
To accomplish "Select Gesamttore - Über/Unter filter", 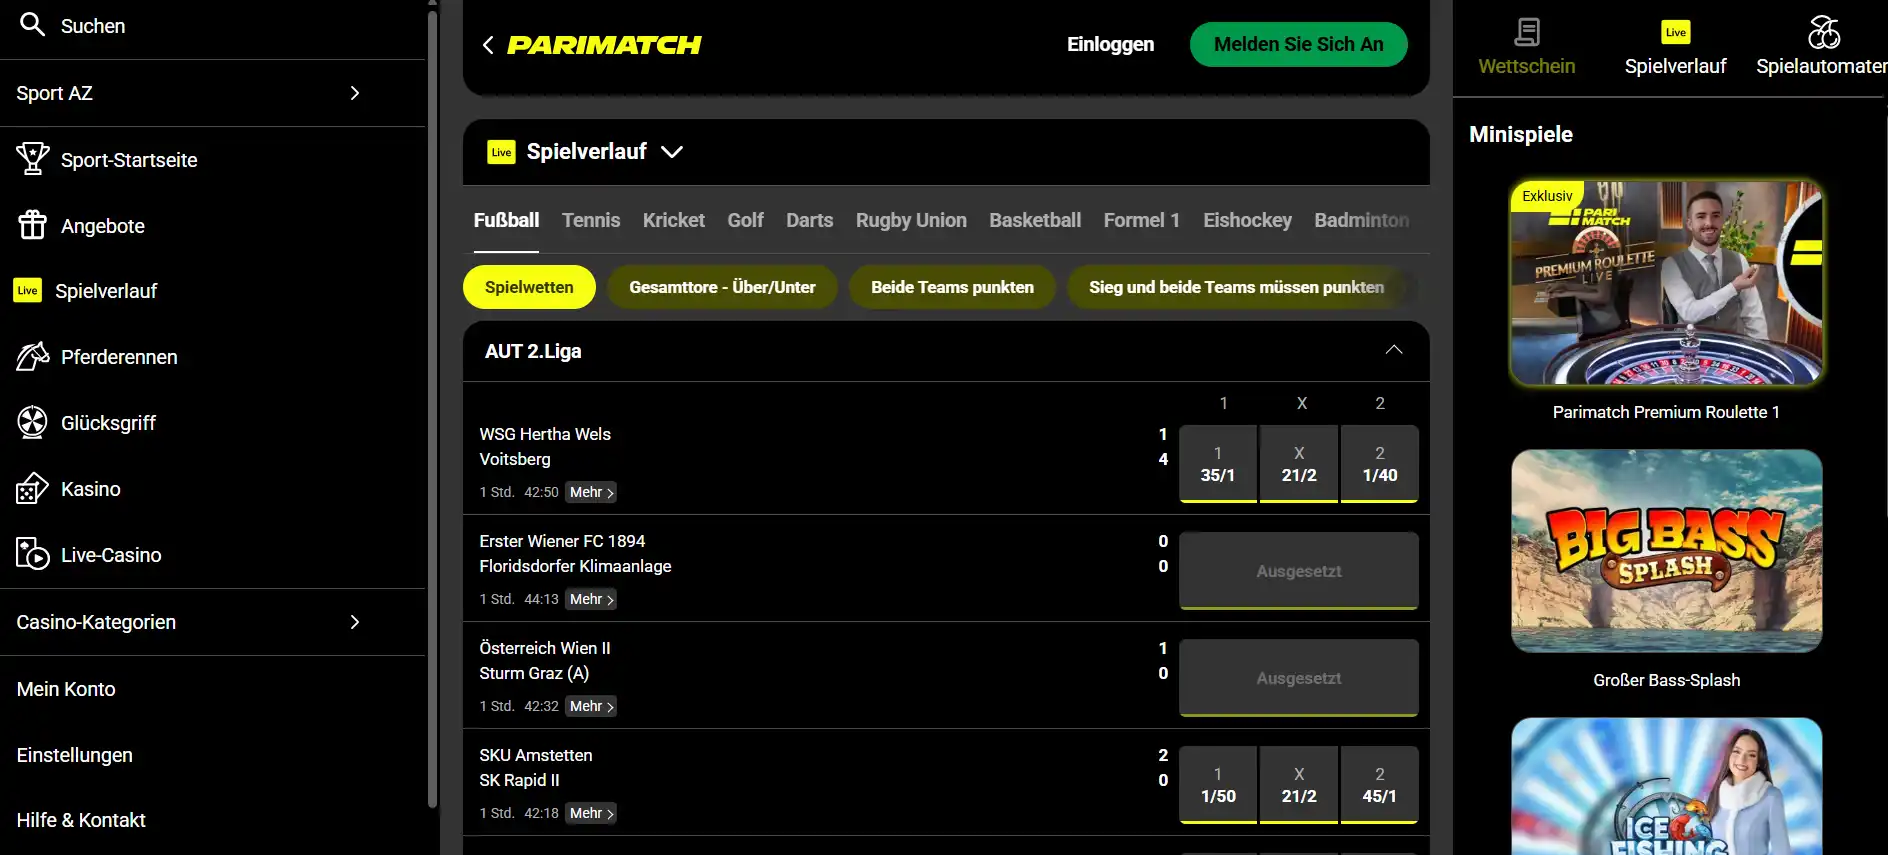I will (x=722, y=287).
